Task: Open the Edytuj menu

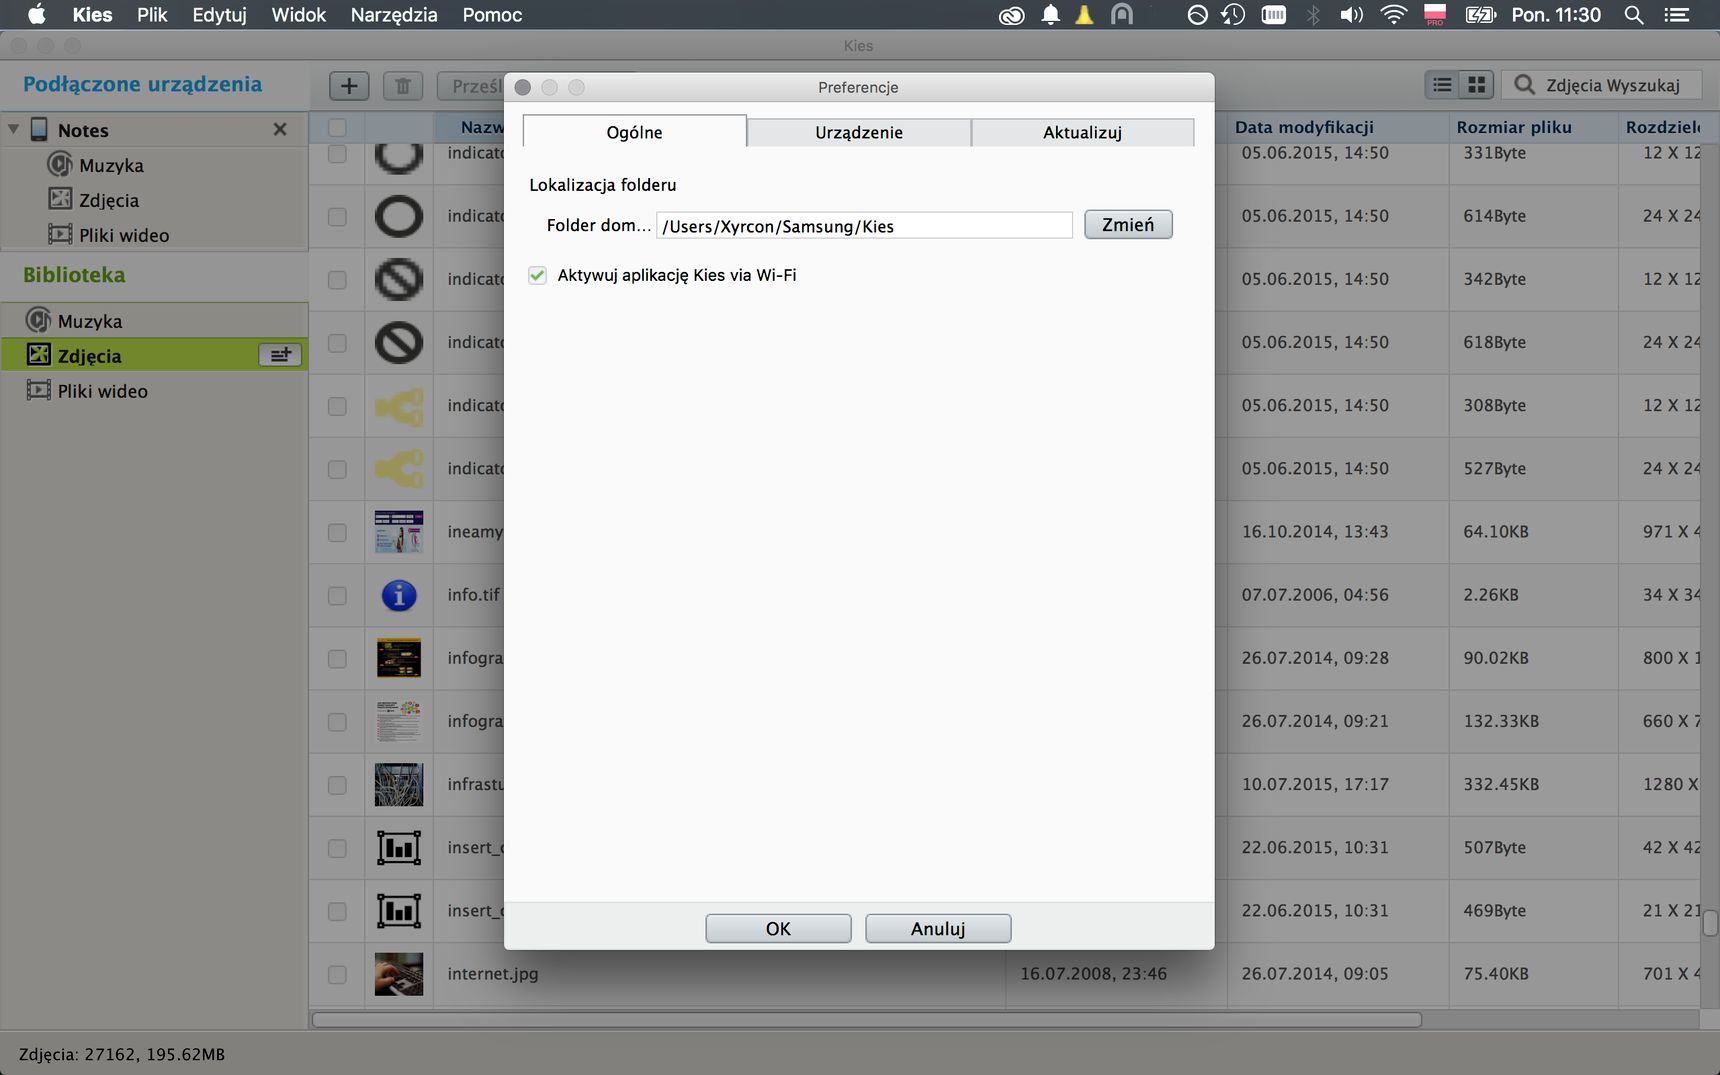Action: pos(219,14)
